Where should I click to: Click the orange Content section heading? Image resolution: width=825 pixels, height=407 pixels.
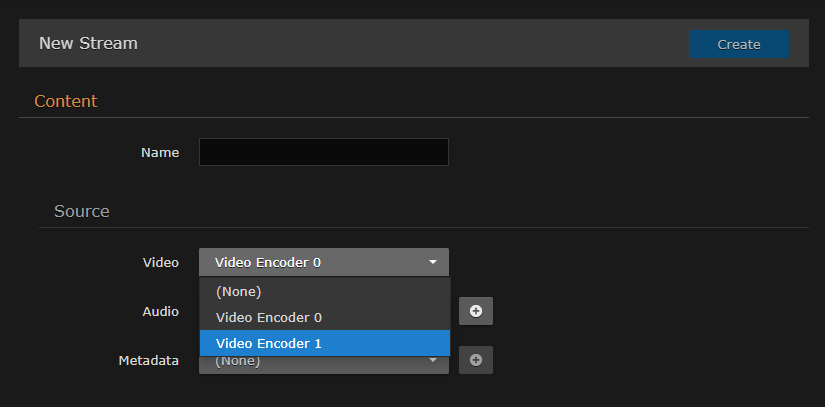pos(66,101)
